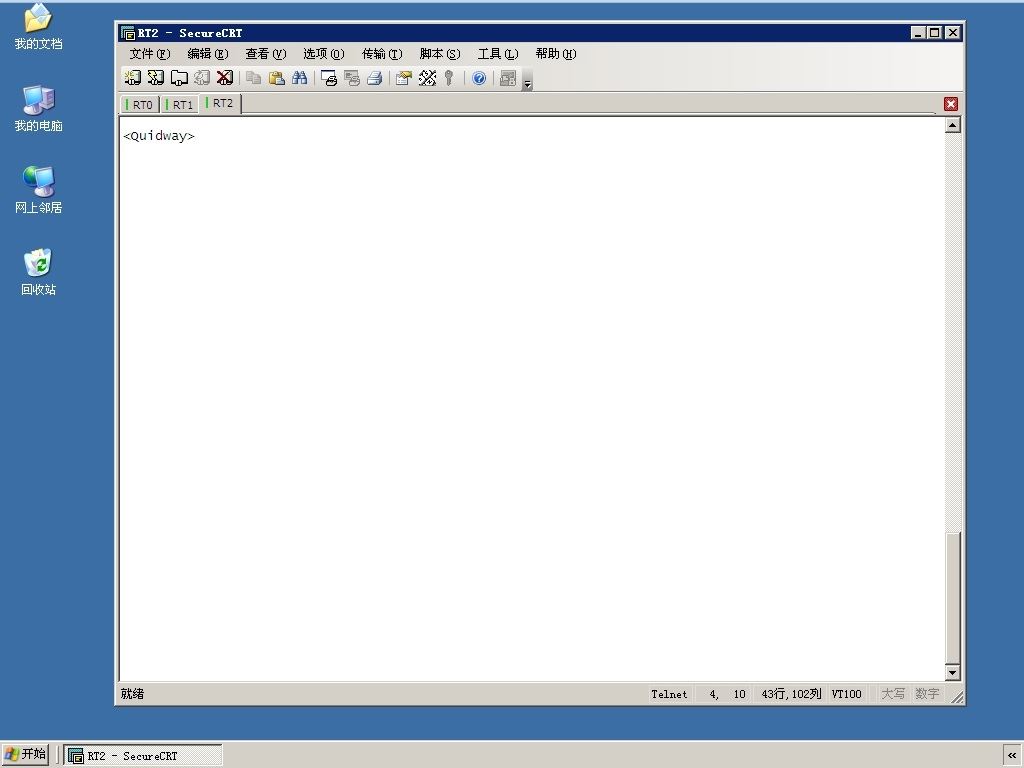Screen dimensions: 1024x768
Task: Expand system tray chevron
Action: coord(1012,756)
